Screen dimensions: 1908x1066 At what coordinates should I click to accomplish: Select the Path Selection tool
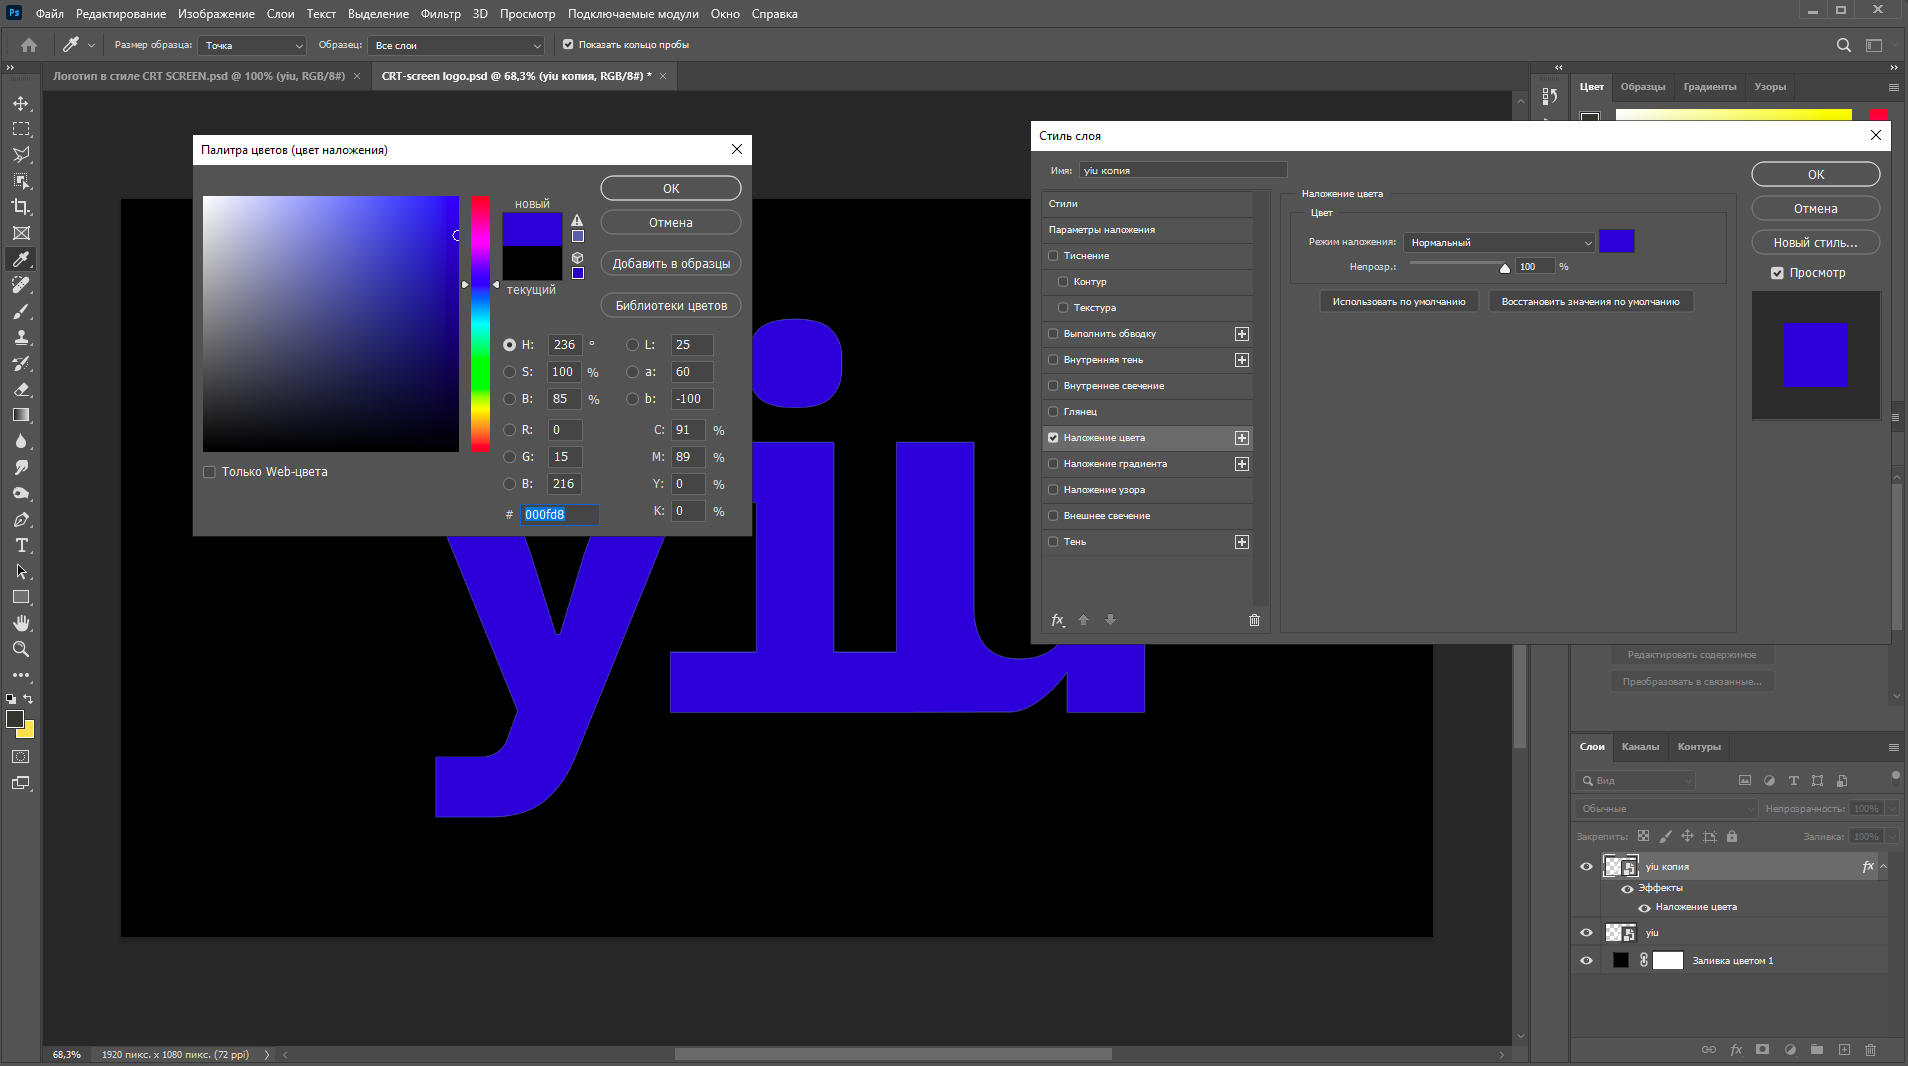[x=21, y=571]
